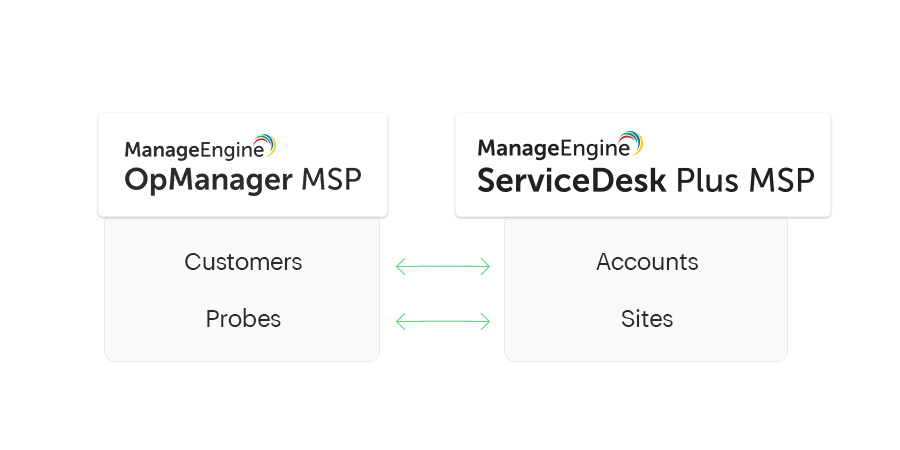The width and height of the screenshot is (900, 450).
Task: Click ManageEngine wordmark in the OpManager card
Action: tap(194, 150)
